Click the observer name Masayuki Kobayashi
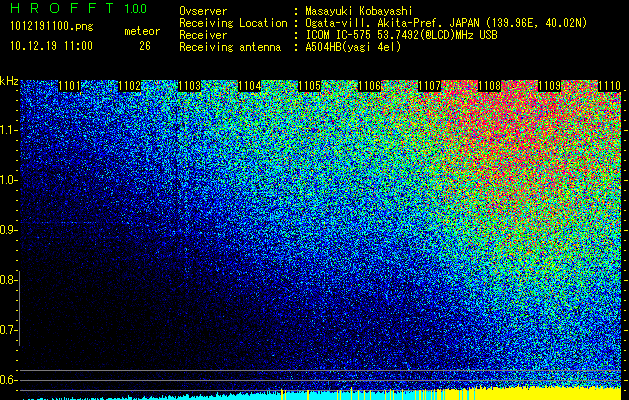 [359, 11]
